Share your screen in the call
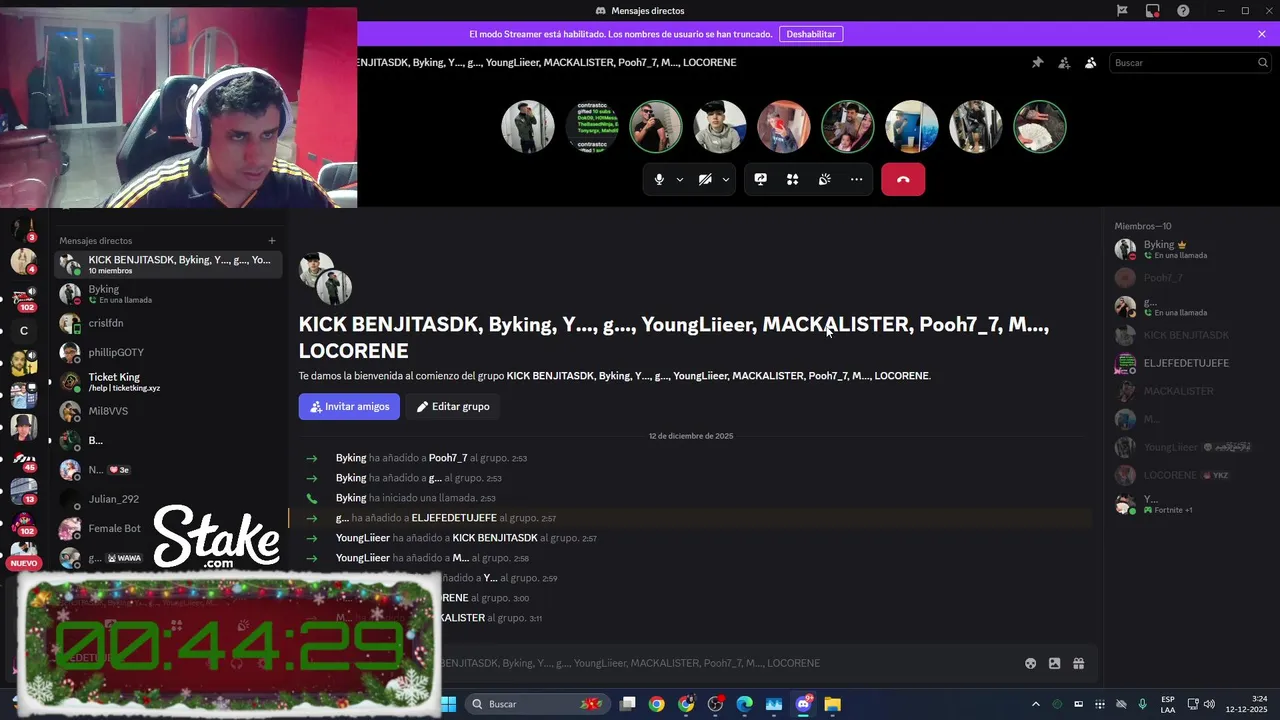Image resolution: width=1280 pixels, height=720 pixels. coord(761,179)
